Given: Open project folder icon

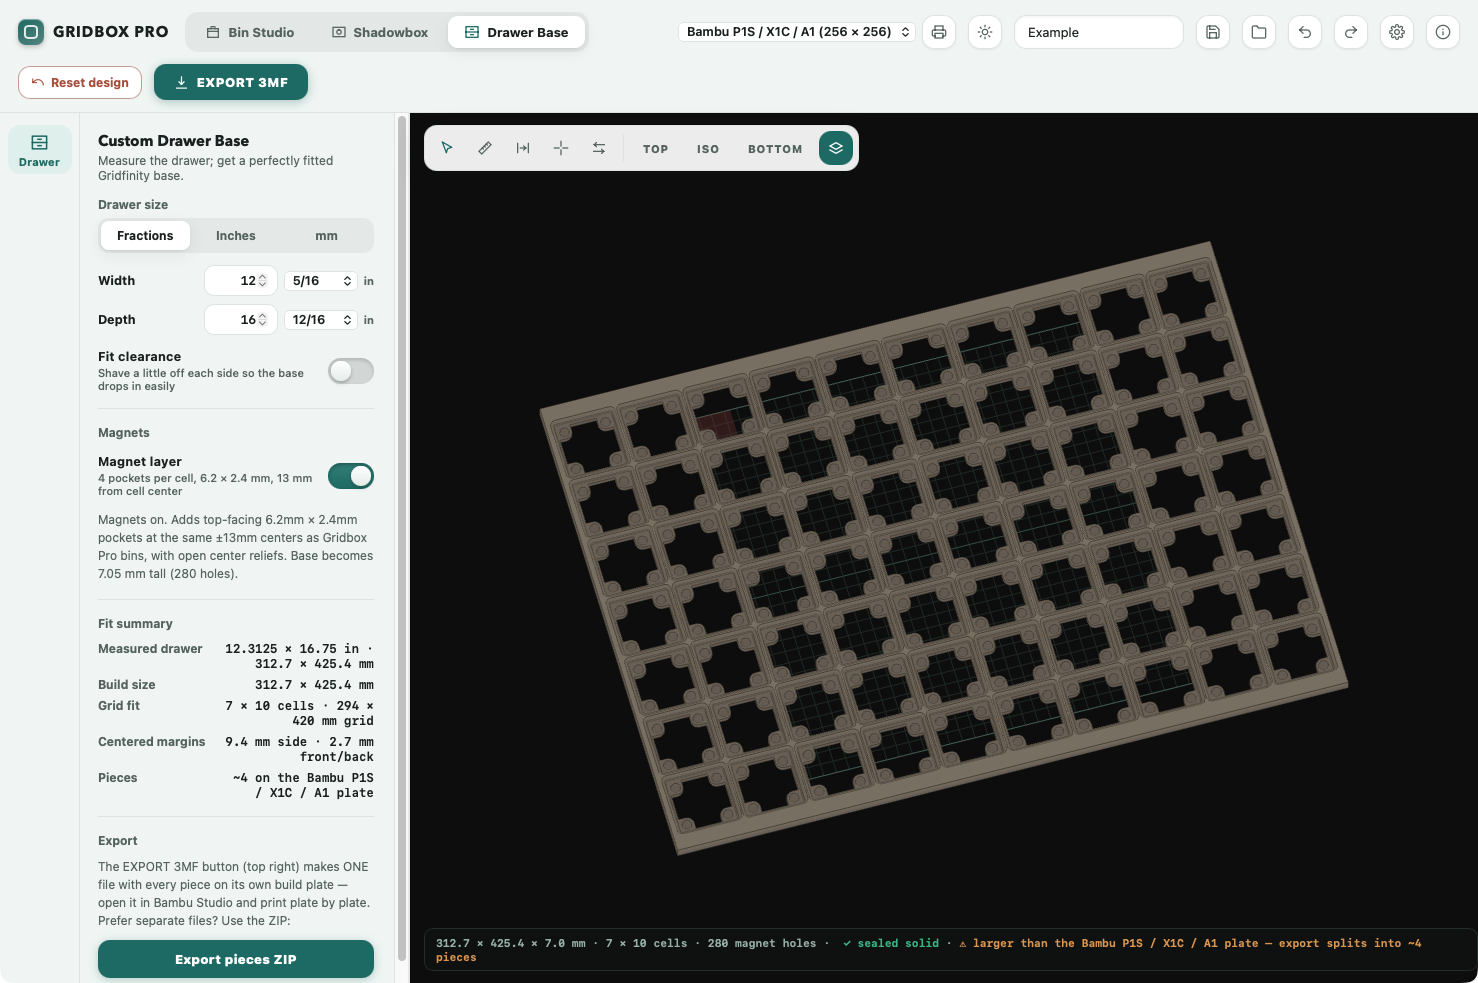Looking at the screenshot, I should 1259,32.
